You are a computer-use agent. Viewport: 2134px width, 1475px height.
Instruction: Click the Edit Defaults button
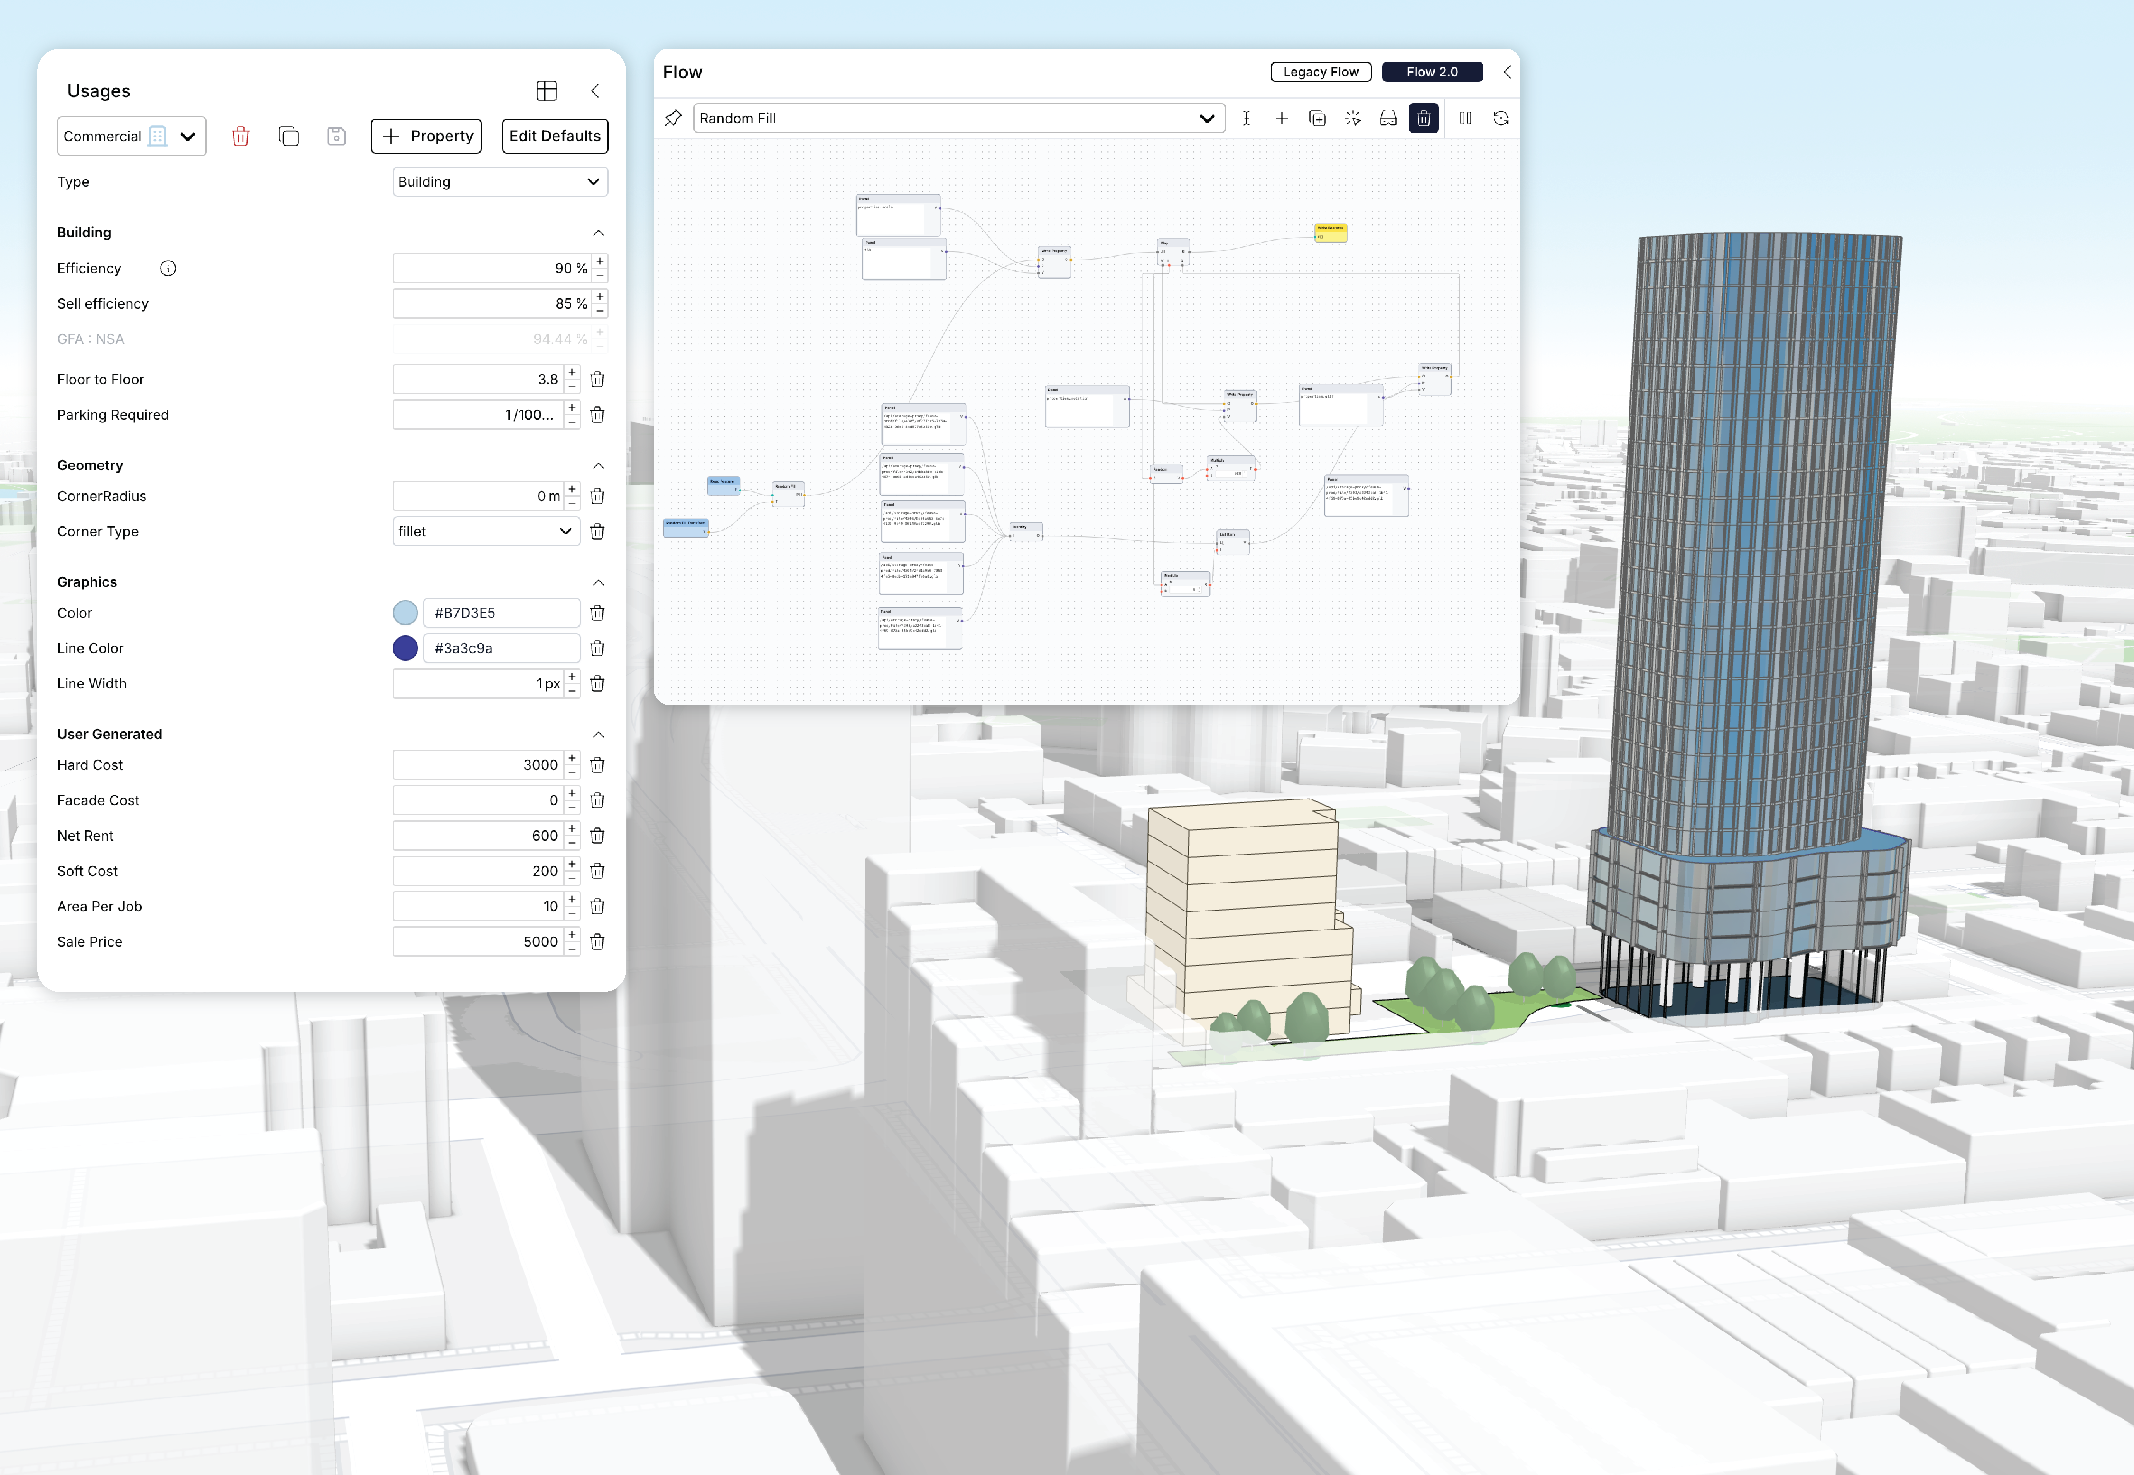click(x=554, y=136)
